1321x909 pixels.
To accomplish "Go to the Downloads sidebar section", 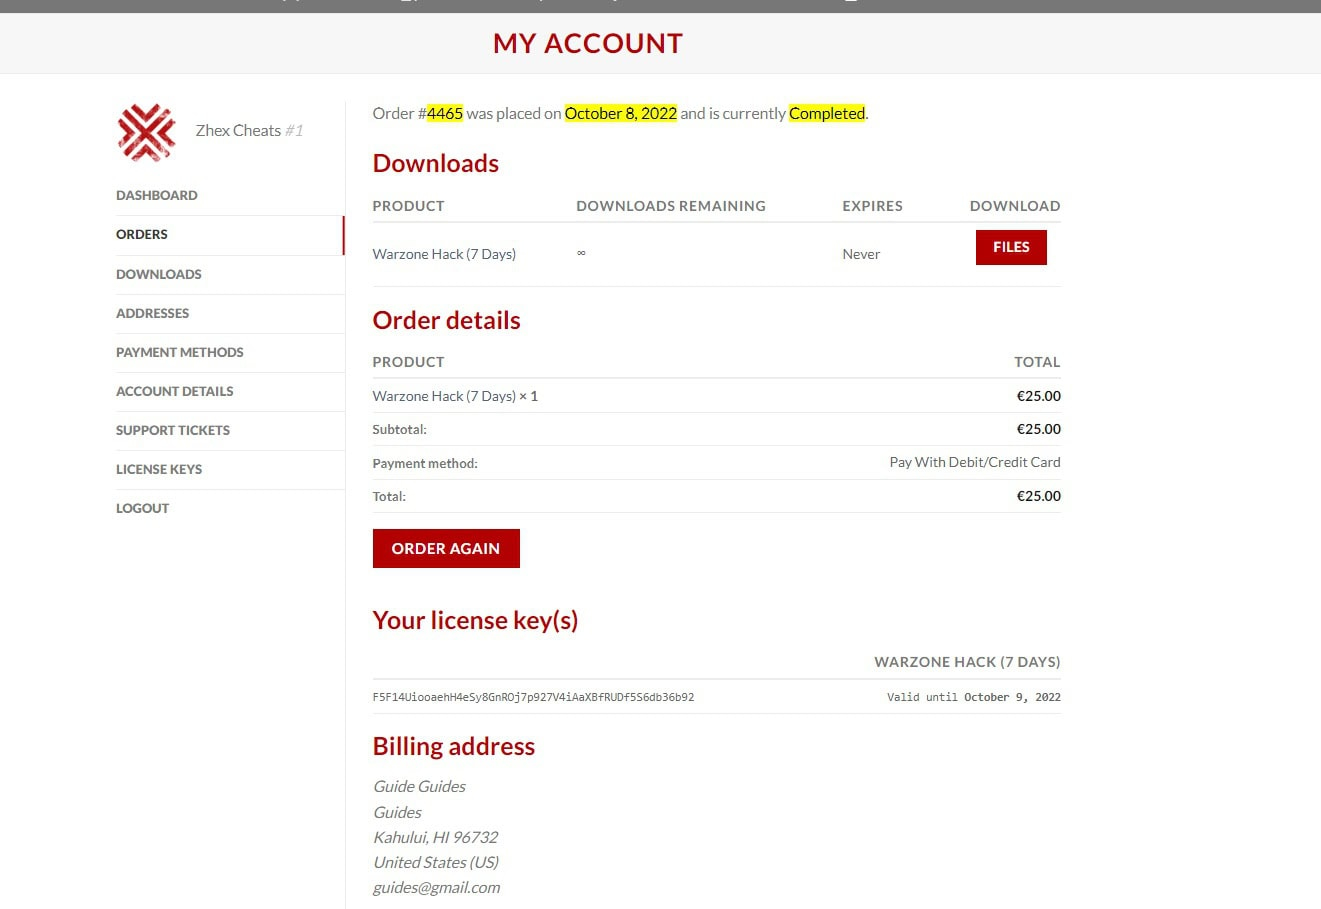I will click(x=158, y=274).
